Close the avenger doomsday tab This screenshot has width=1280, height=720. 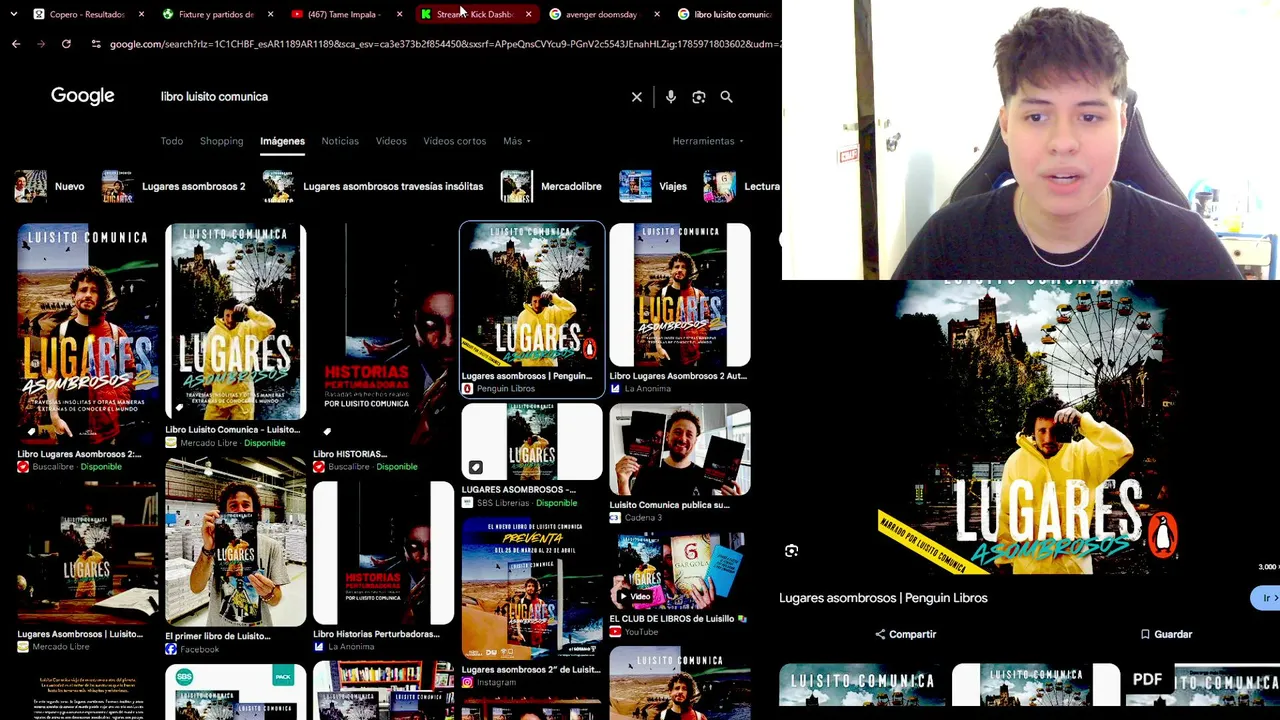(x=657, y=14)
